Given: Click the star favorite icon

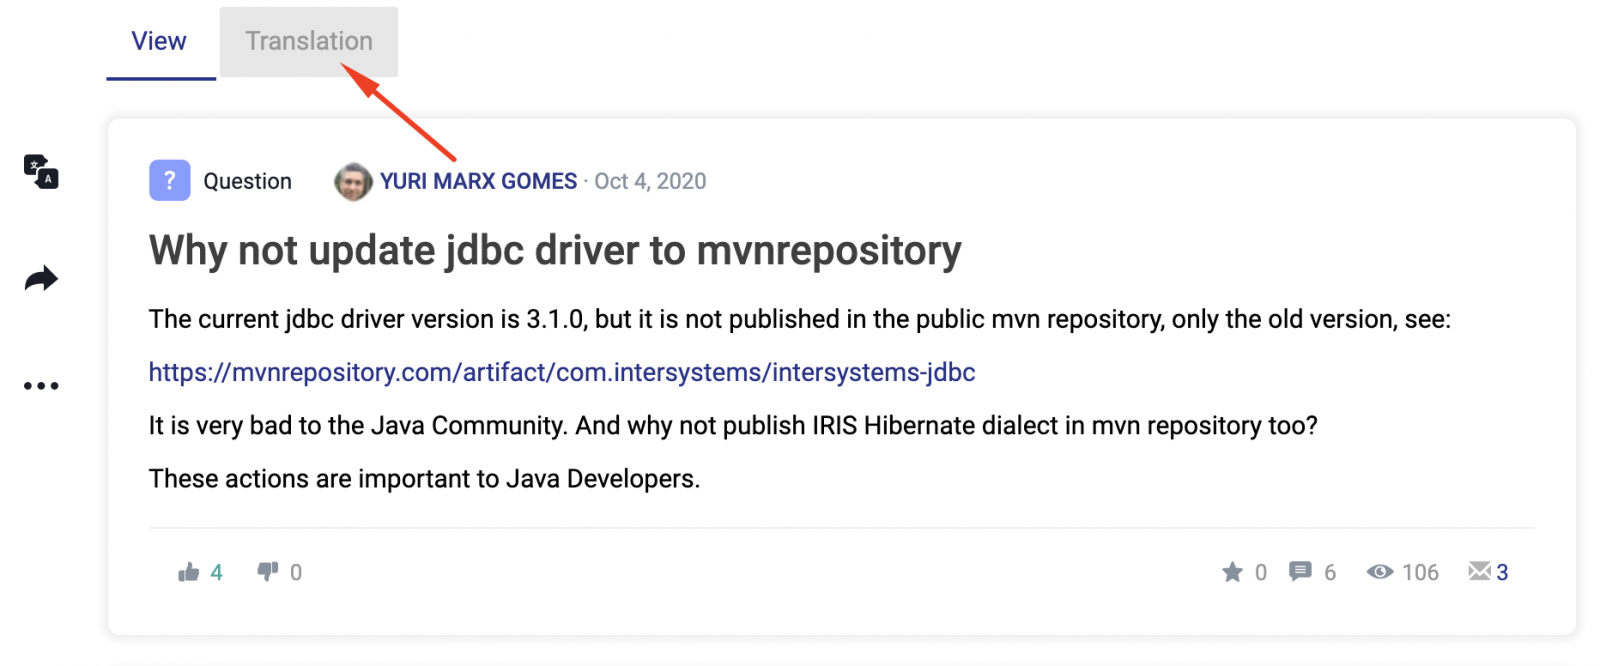Looking at the screenshot, I should click(x=1232, y=572).
